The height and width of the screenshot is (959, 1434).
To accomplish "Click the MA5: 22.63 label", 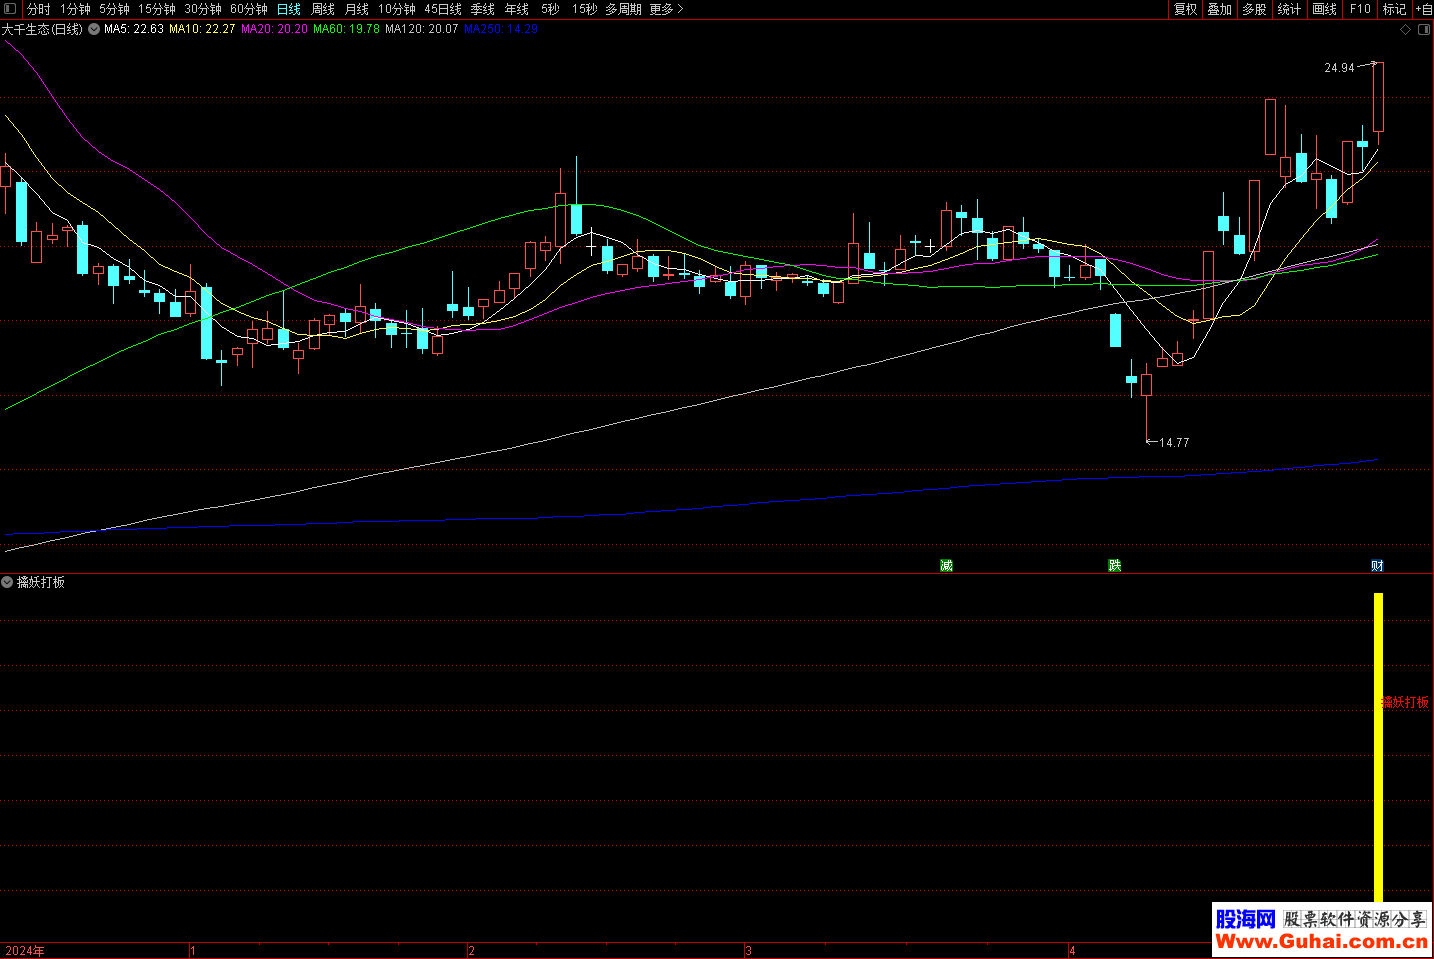I will tap(134, 29).
